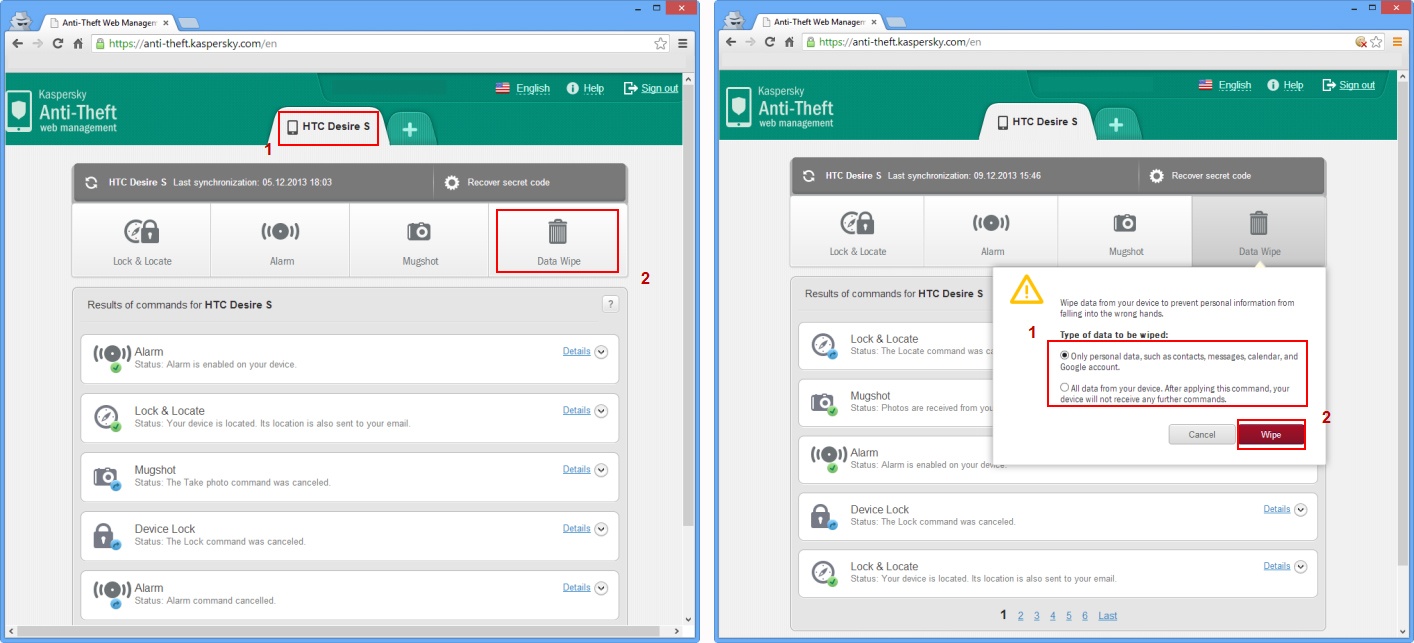Click the orange extension icon in the right window's address bar
Viewport: 1414px width, 643px height.
pyautogui.click(x=1361, y=42)
